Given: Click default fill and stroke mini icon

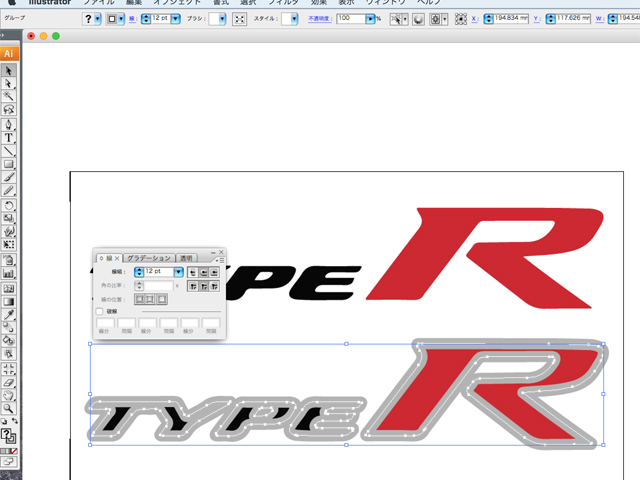Looking at the screenshot, I should pyautogui.click(x=4, y=421).
